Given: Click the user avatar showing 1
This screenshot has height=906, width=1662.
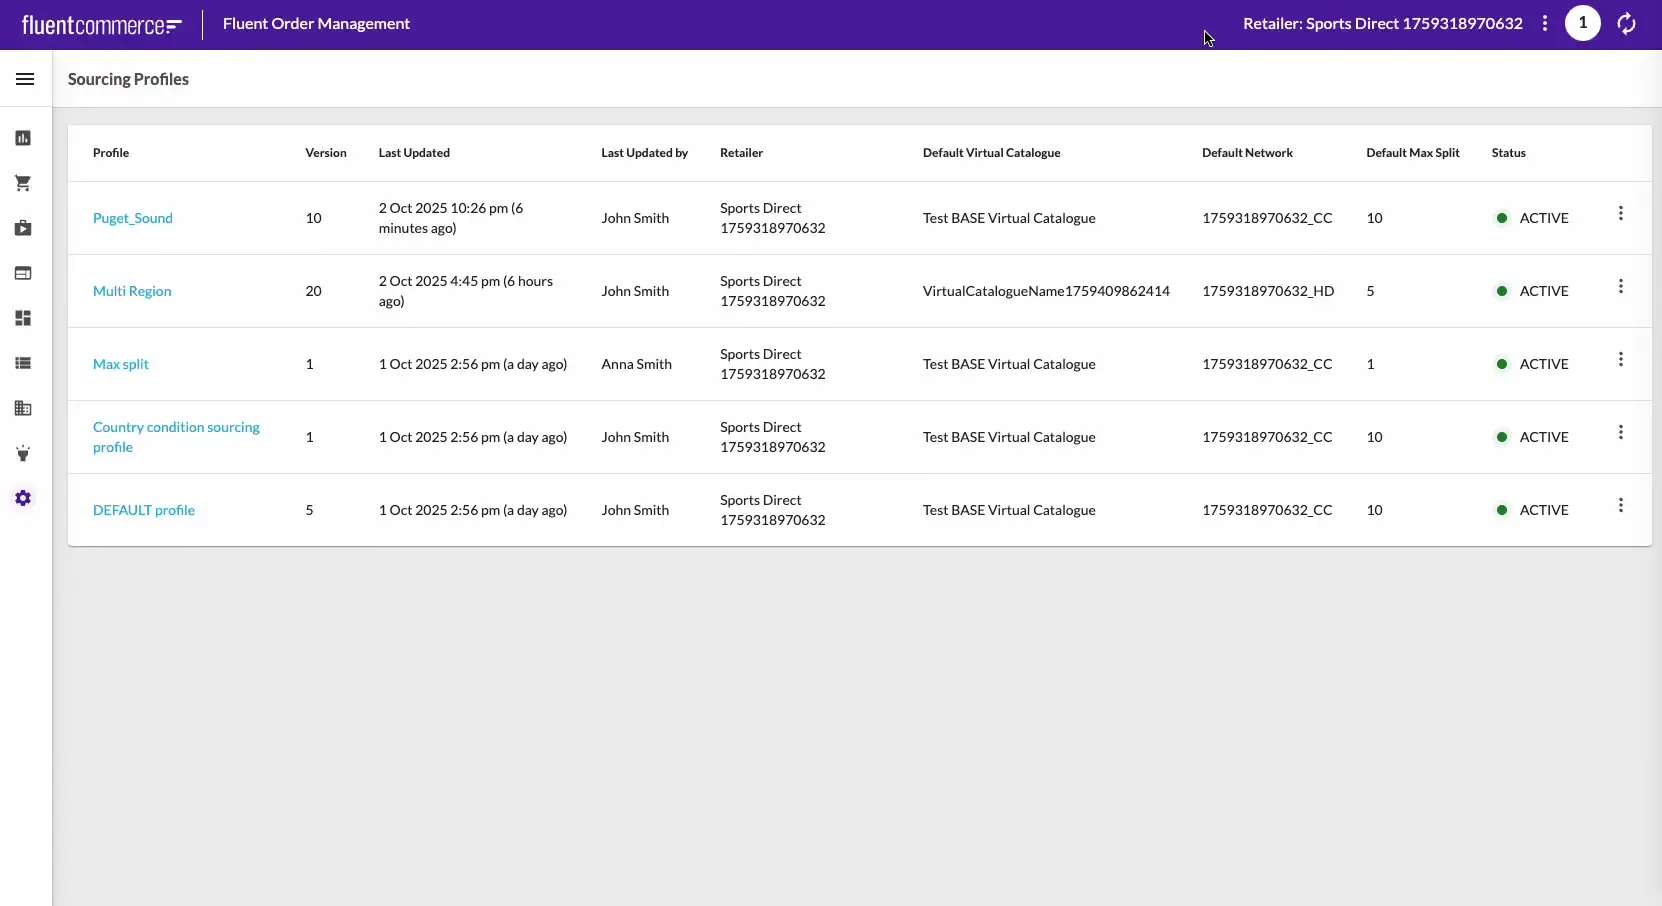Looking at the screenshot, I should click(1582, 23).
